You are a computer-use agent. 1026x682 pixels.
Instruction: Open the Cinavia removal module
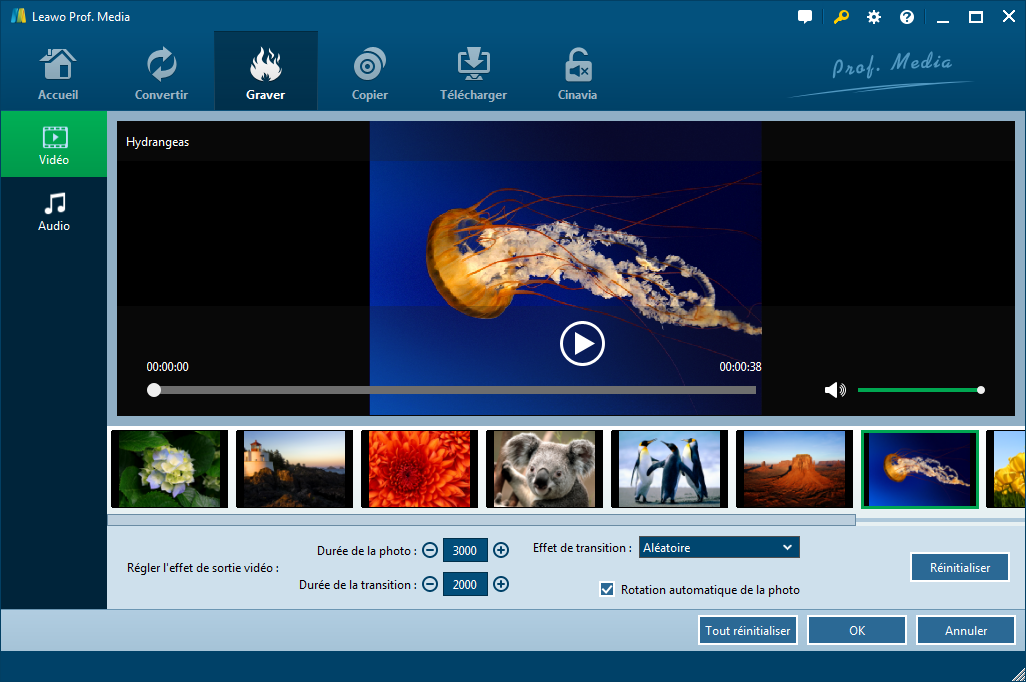point(577,73)
